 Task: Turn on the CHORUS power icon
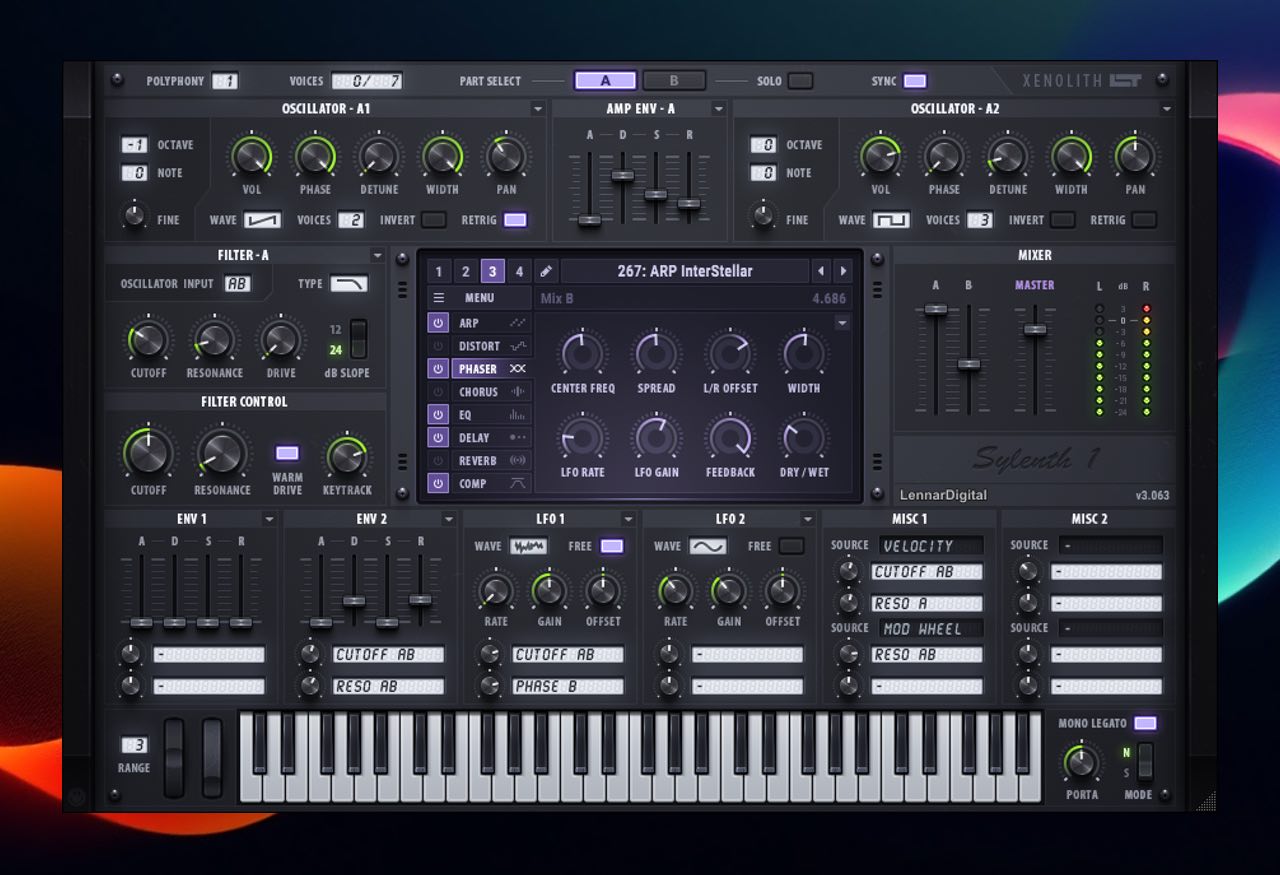click(x=438, y=392)
